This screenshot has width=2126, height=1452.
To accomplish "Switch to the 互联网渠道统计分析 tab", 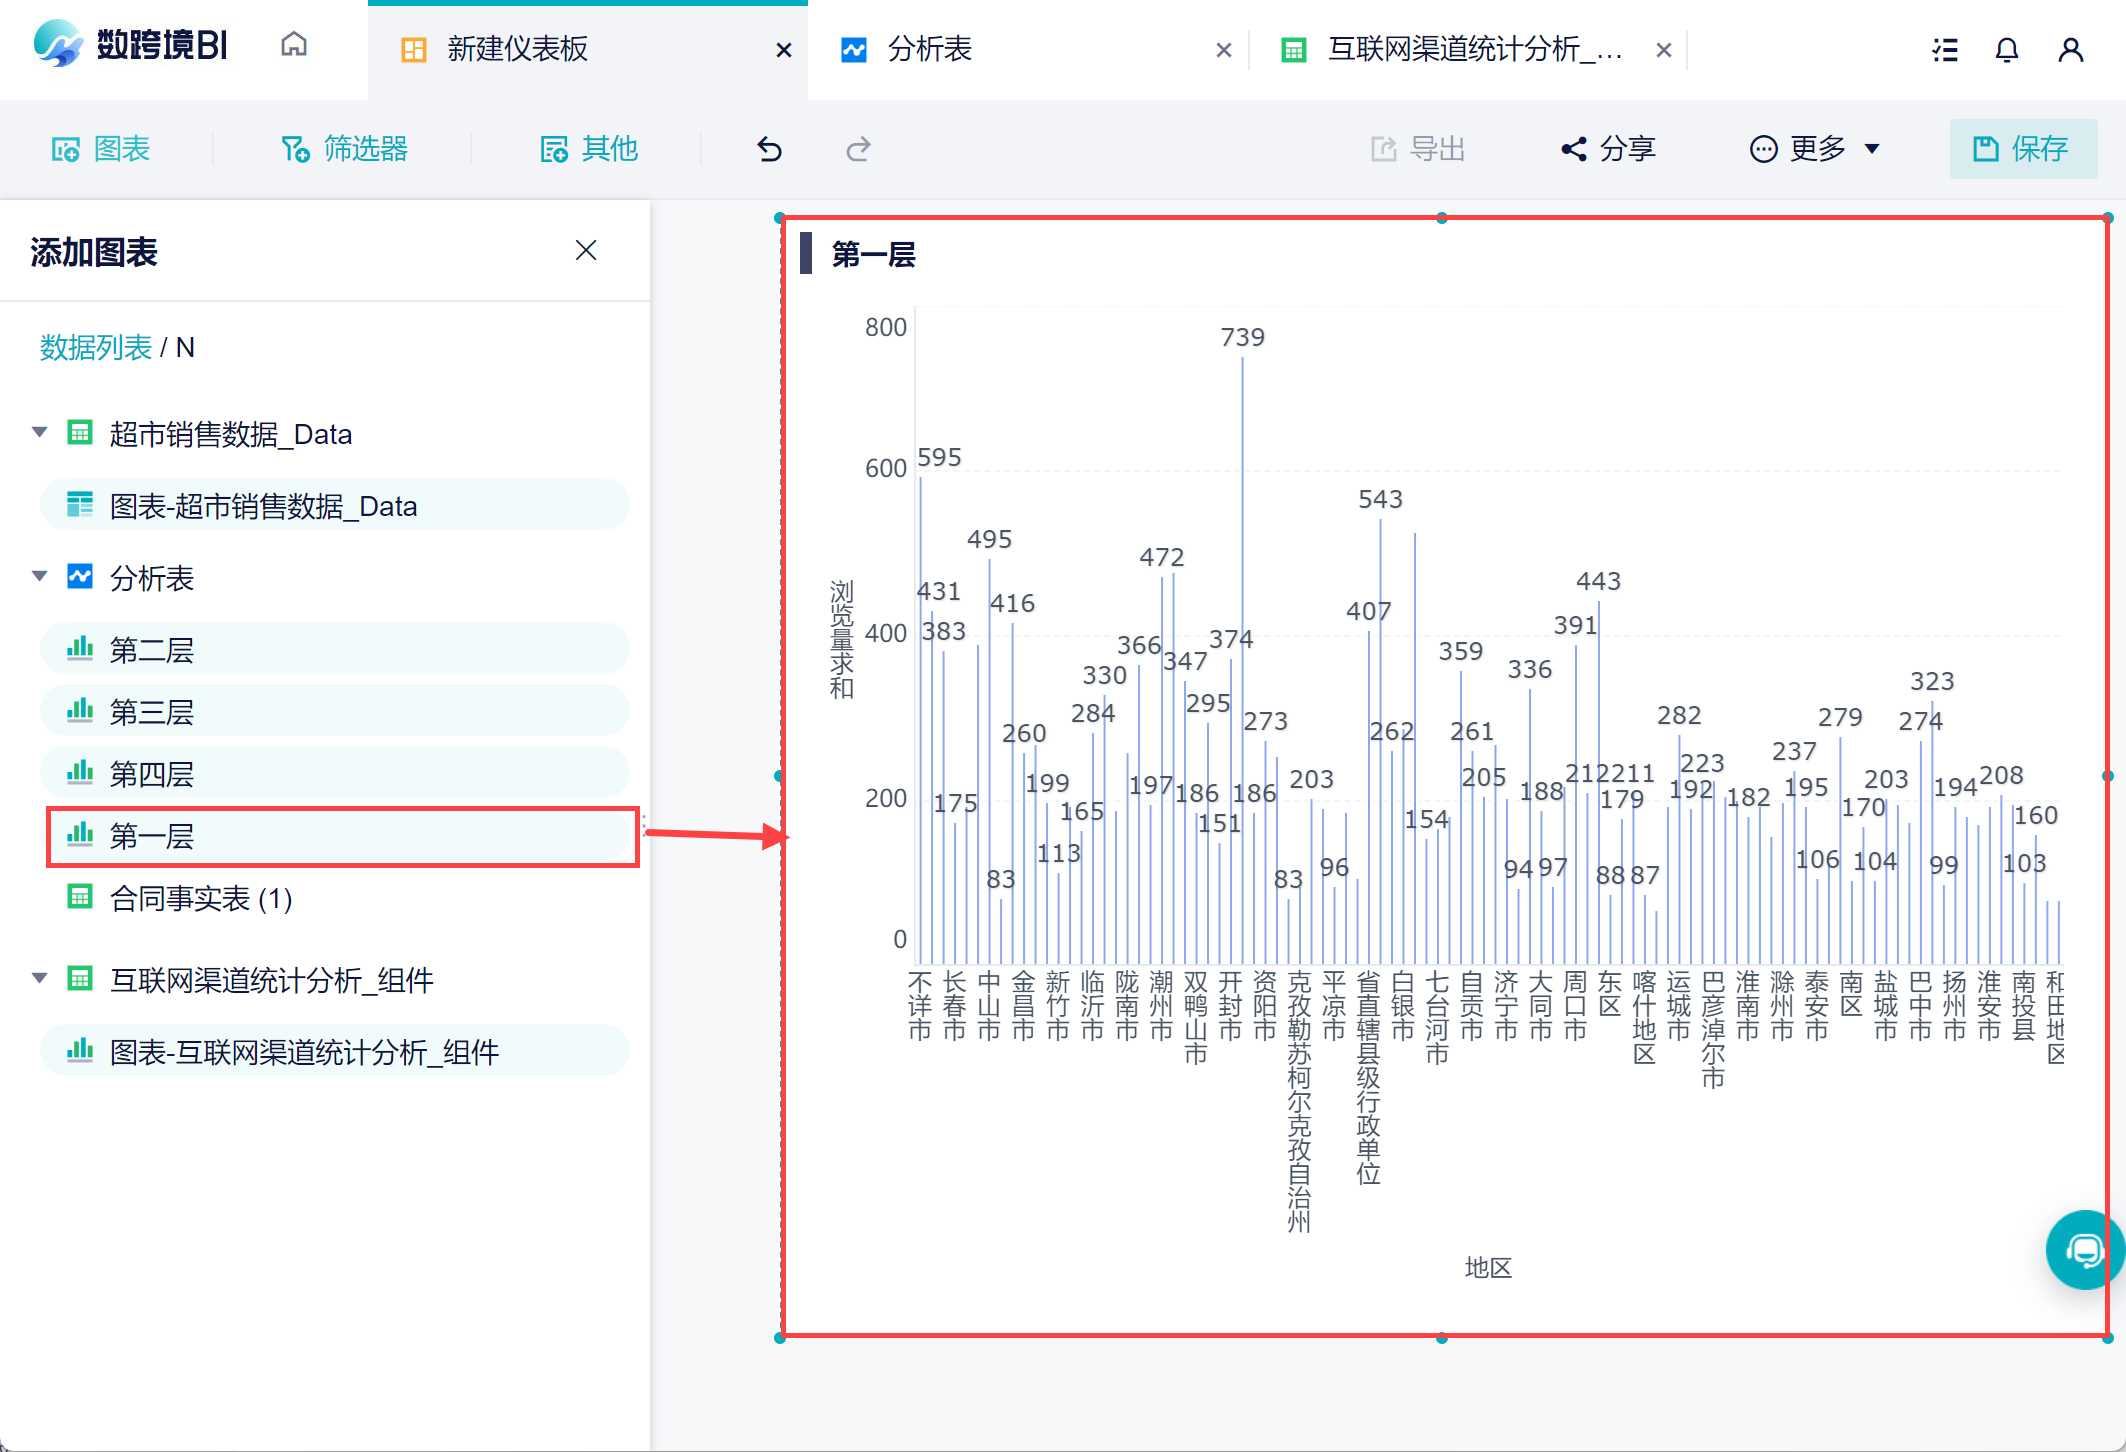I will click(1472, 49).
